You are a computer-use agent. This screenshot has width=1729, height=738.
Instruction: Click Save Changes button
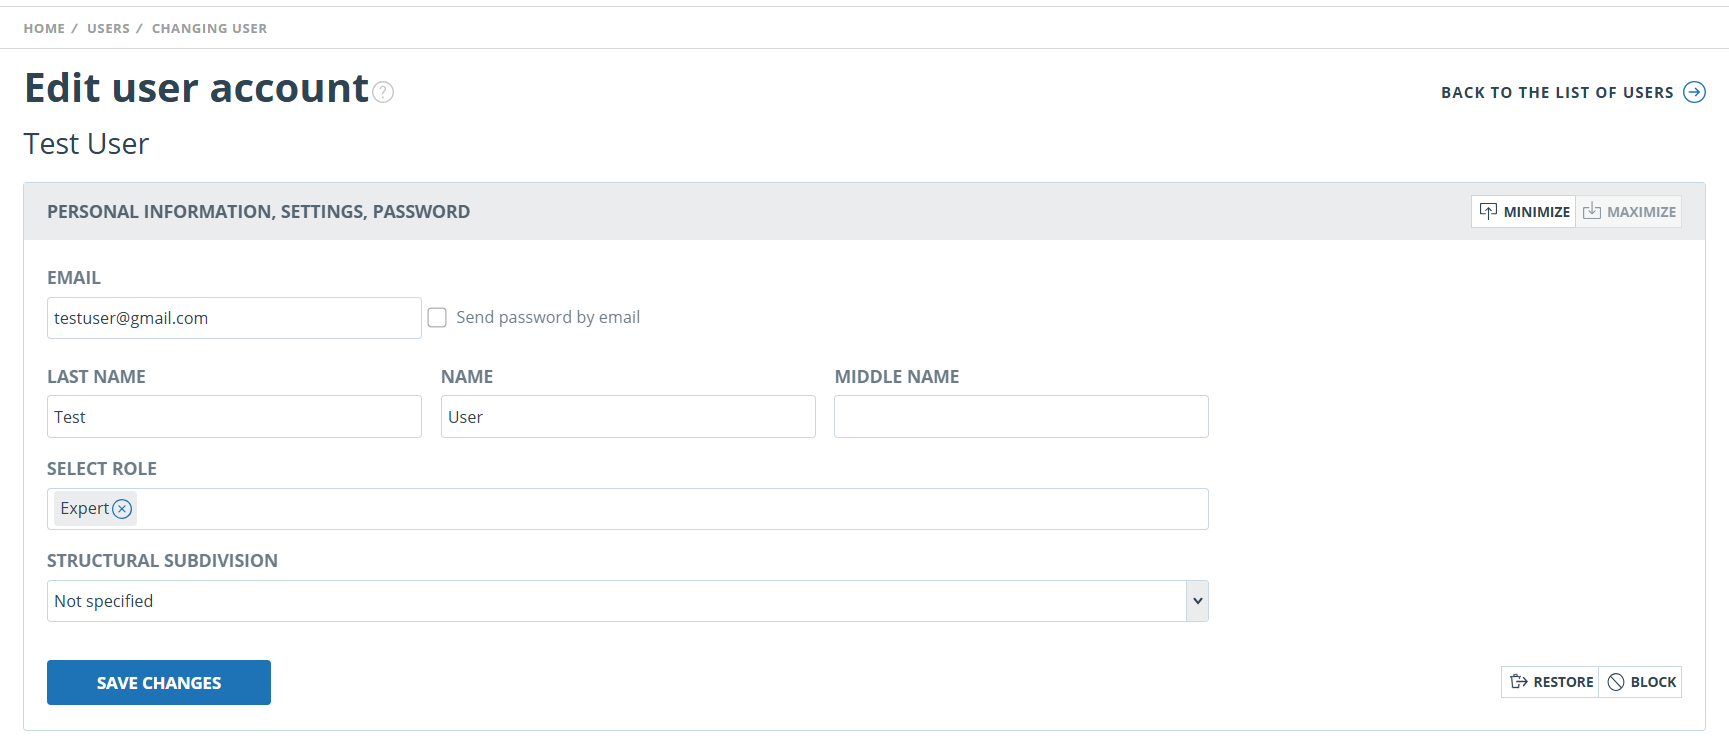coord(159,682)
